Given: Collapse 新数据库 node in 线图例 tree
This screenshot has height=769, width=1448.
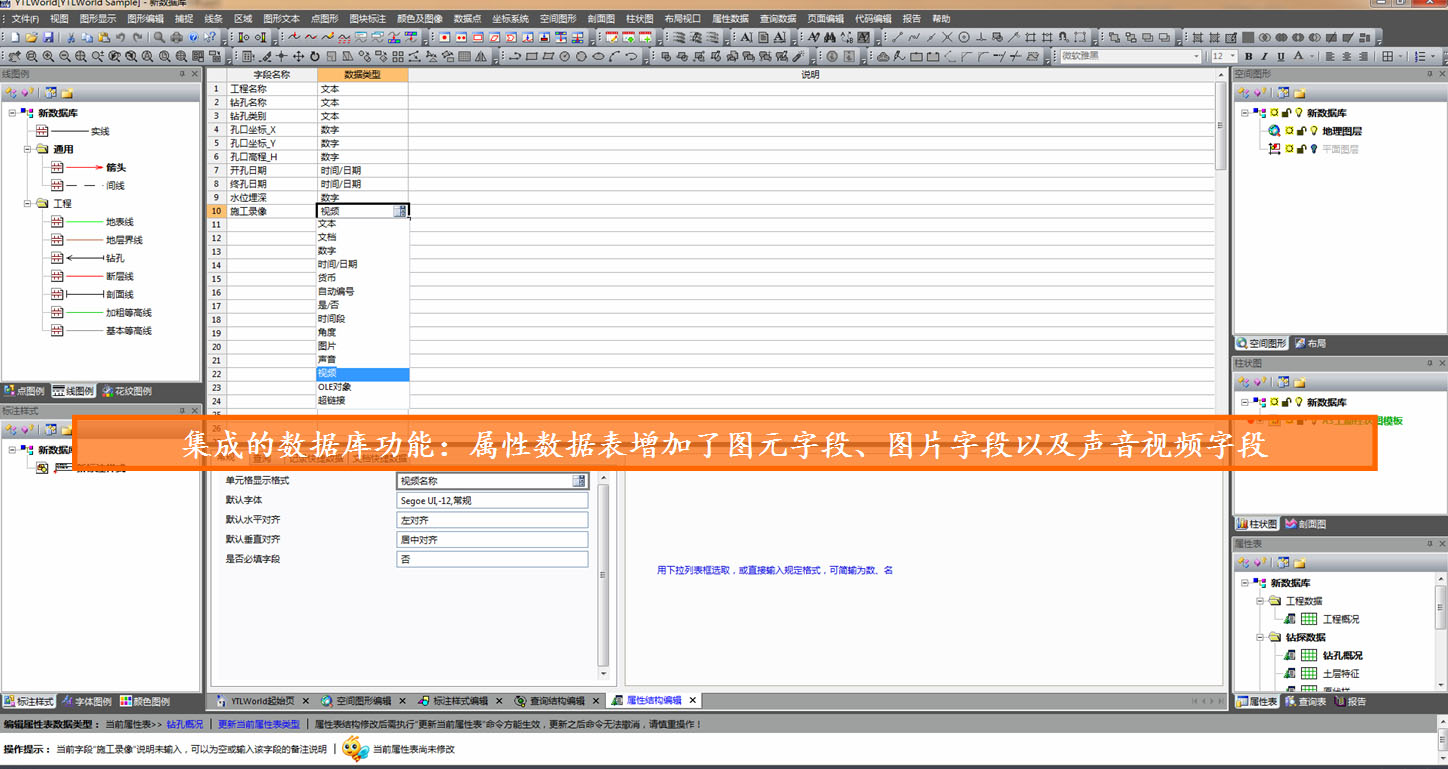Looking at the screenshot, I should pyautogui.click(x=12, y=113).
